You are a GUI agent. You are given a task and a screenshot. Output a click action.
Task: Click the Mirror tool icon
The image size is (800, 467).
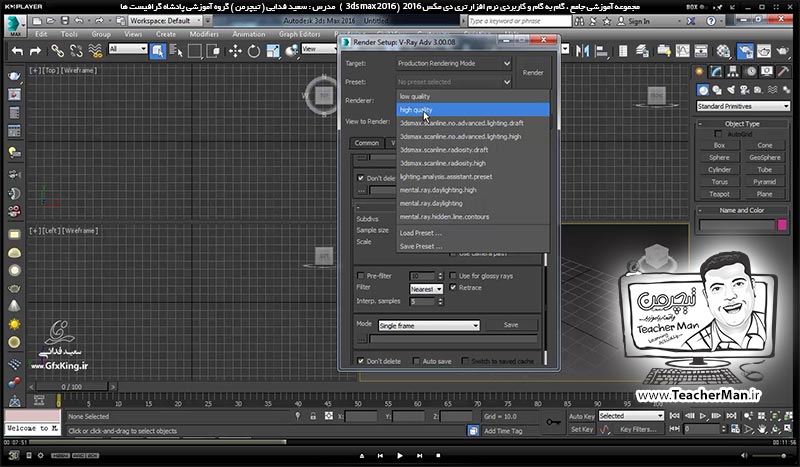pos(582,51)
